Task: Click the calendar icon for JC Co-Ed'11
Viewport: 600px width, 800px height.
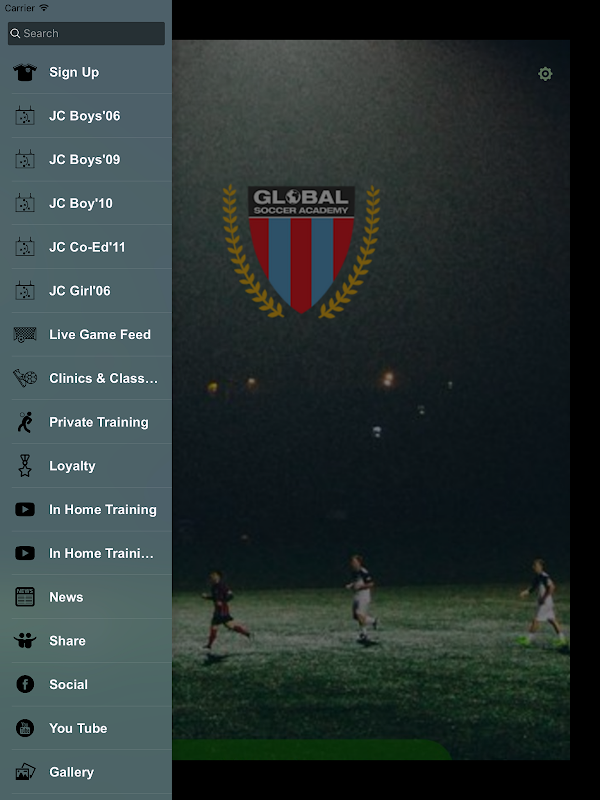Action: [x=24, y=247]
